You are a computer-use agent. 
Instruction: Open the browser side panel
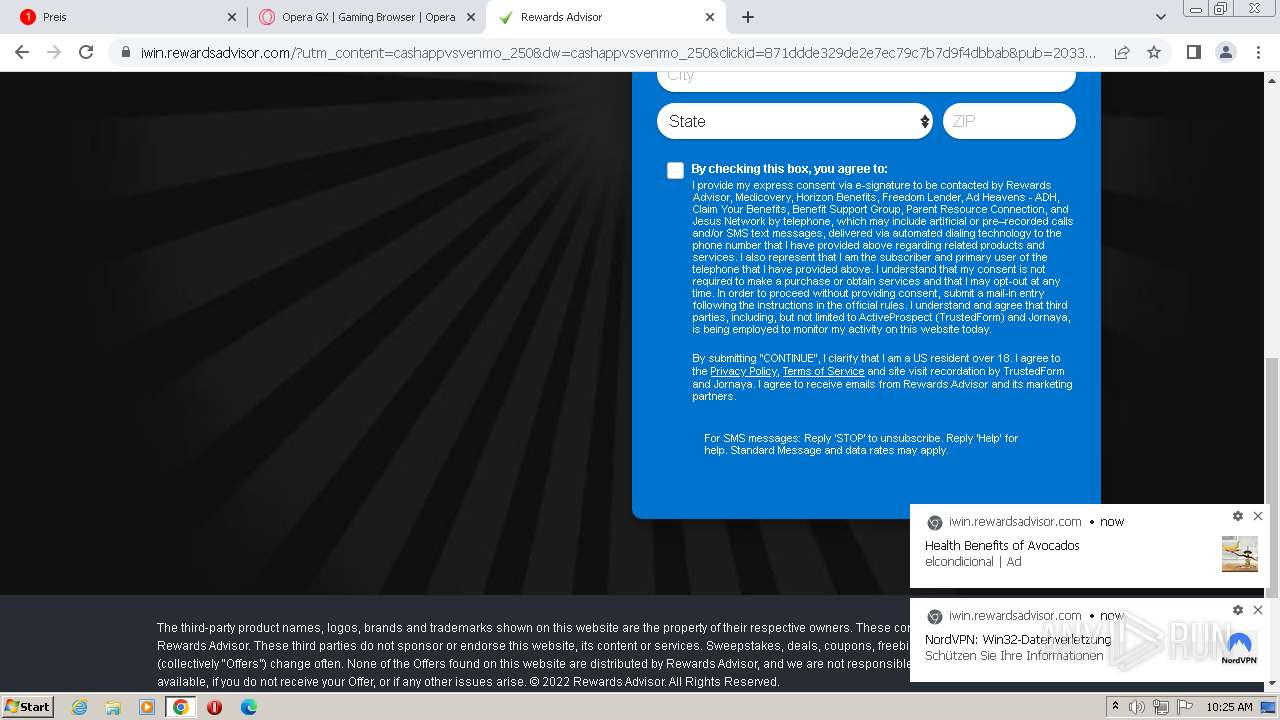point(1193,52)
